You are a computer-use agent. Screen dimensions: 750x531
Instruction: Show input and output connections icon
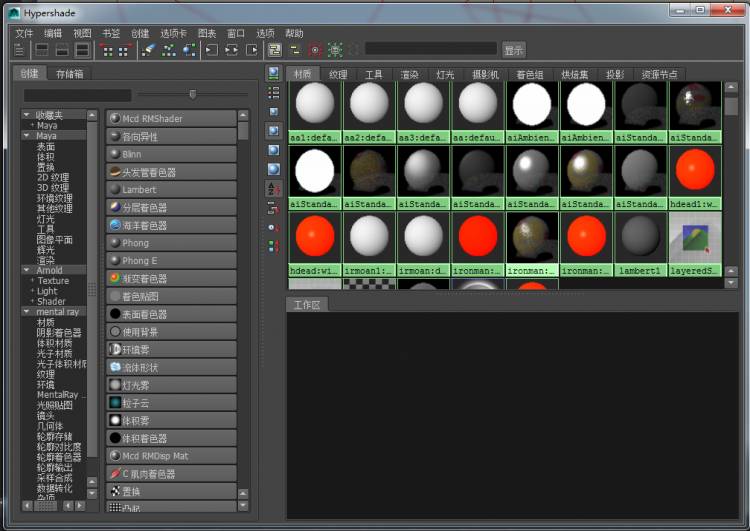point(232,50)
